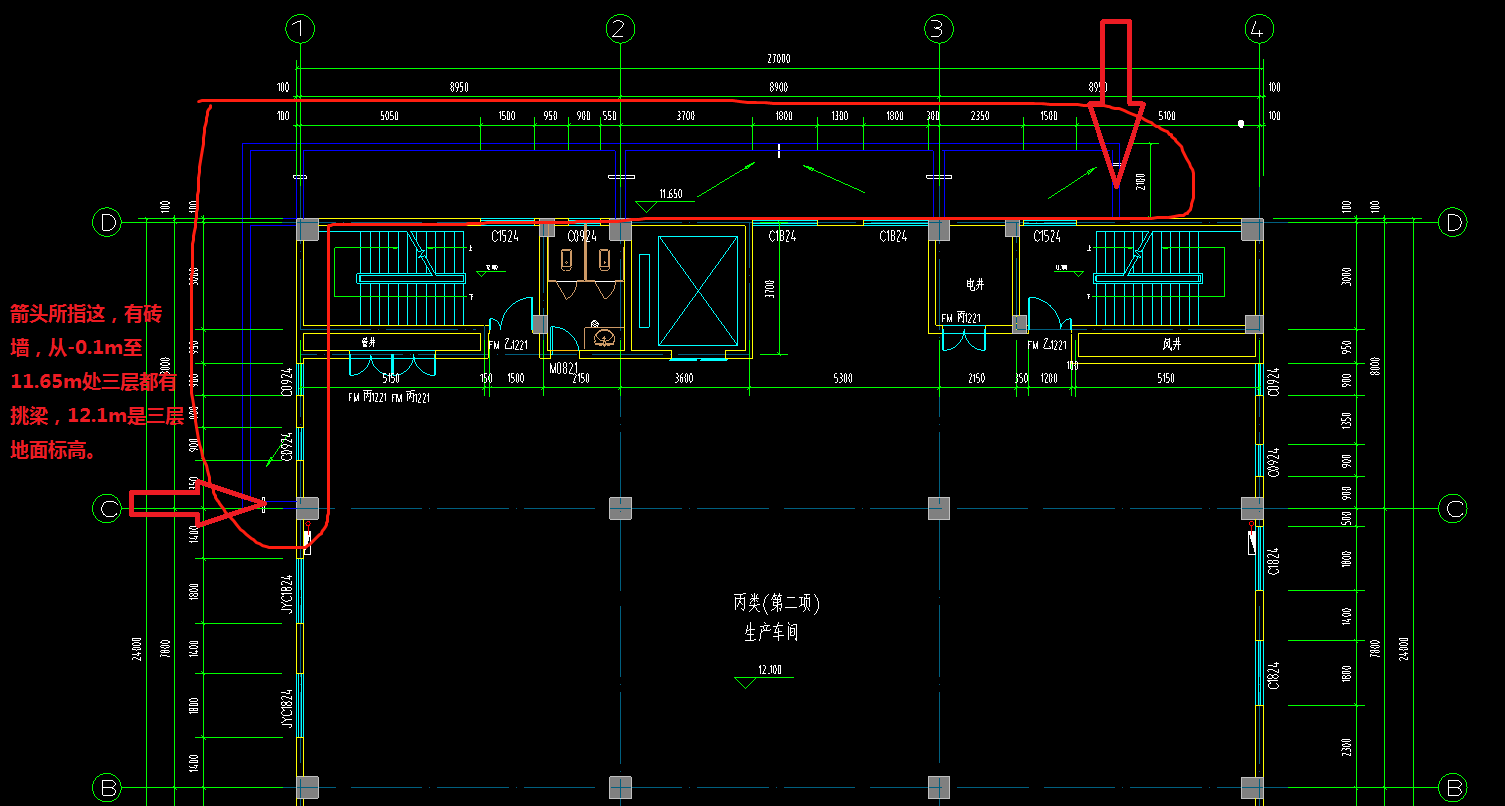This screenshot has height=806, width=1505.
Task: Select the axis bubble numbered 1
Action: tap(300, 29)
